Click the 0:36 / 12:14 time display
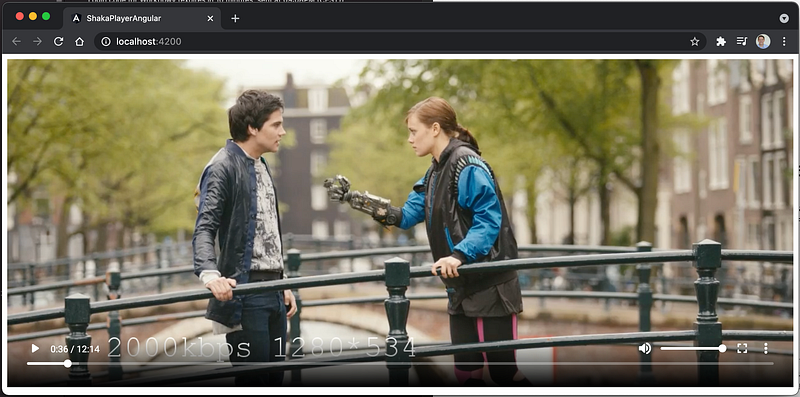Screen dimensions: 800x397 click(x=74, y=349)
